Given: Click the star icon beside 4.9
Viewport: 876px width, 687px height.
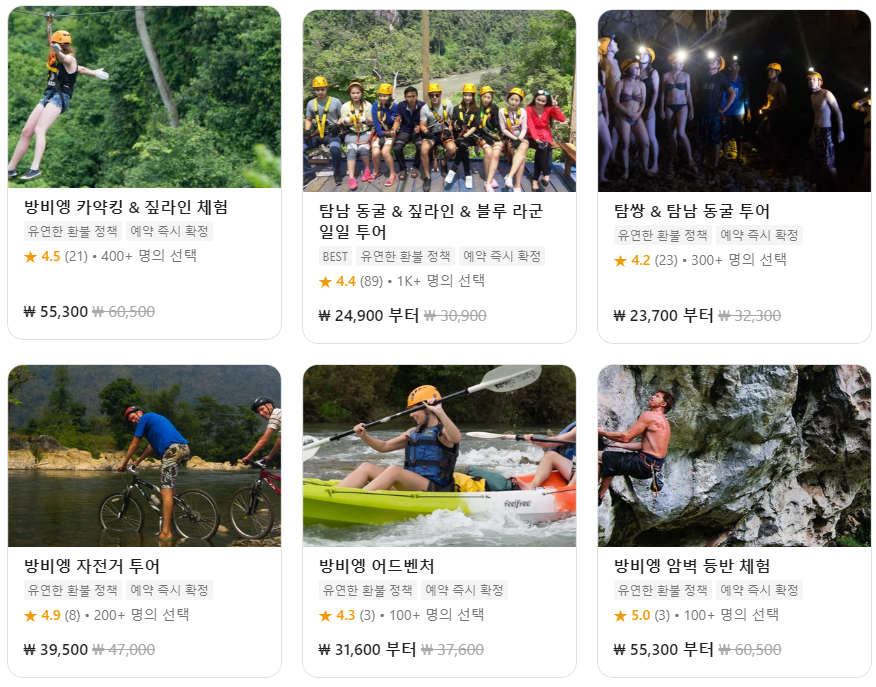Looking at the screenshot, I should (x=30, y=616).
